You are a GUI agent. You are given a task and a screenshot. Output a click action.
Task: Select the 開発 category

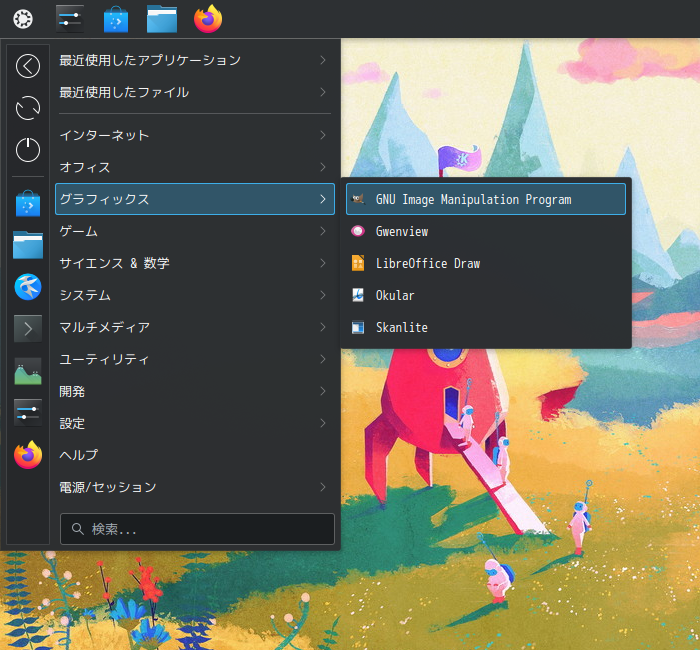click(195, 391)
